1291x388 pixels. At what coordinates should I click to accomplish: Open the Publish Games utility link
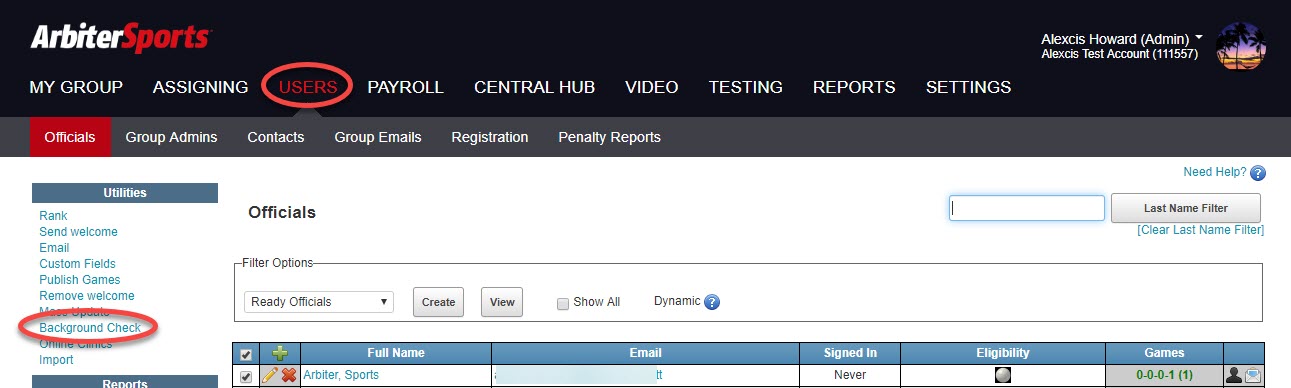(x=79, y=280)
